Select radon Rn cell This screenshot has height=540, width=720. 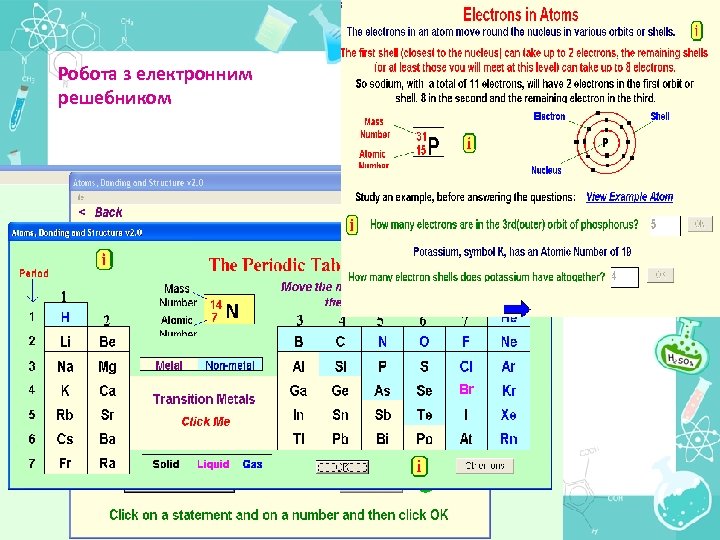coord(509,439)
